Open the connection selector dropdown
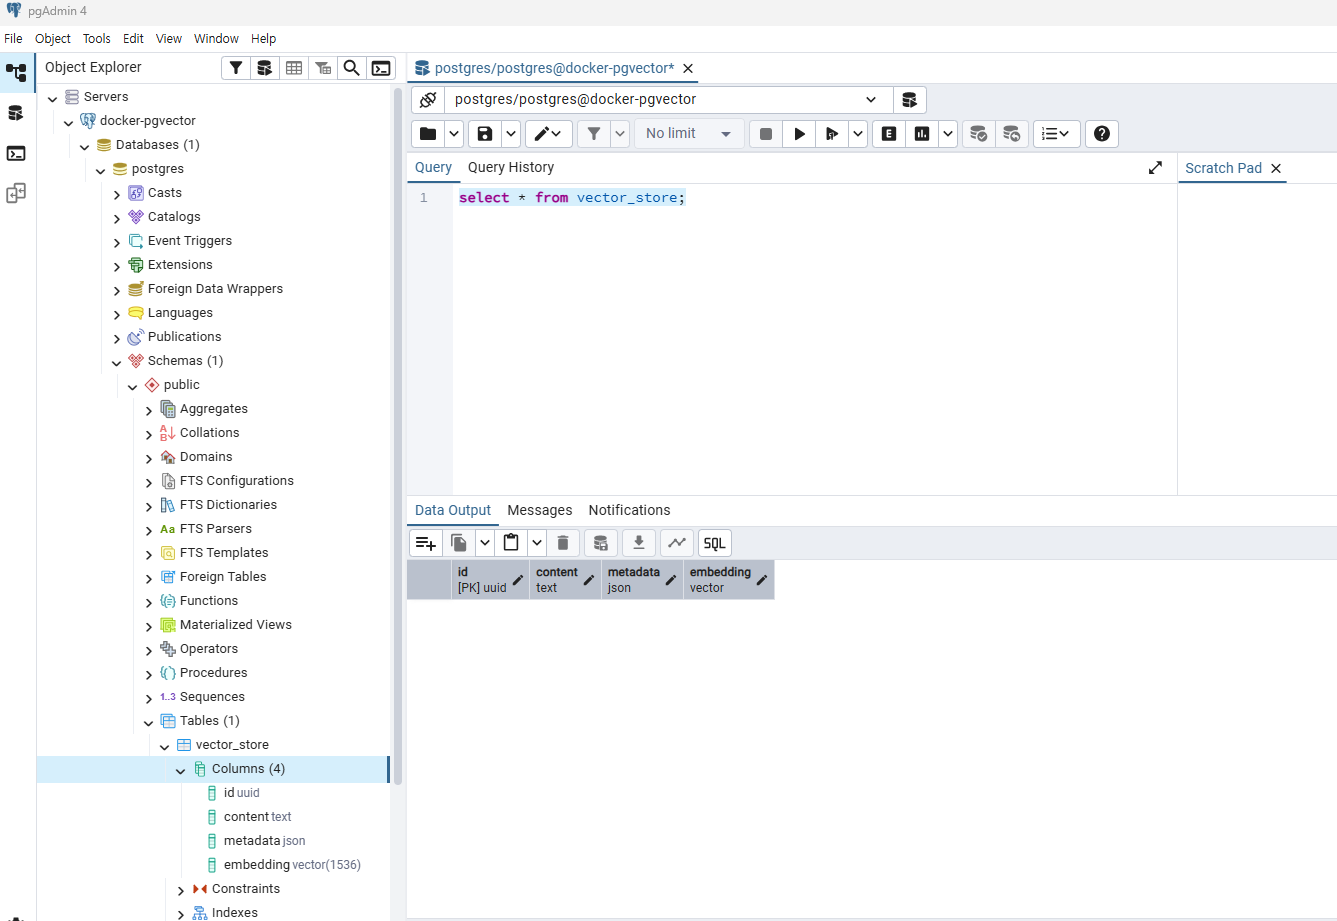Screen dimensions: 1337x921 coord(871,100)
